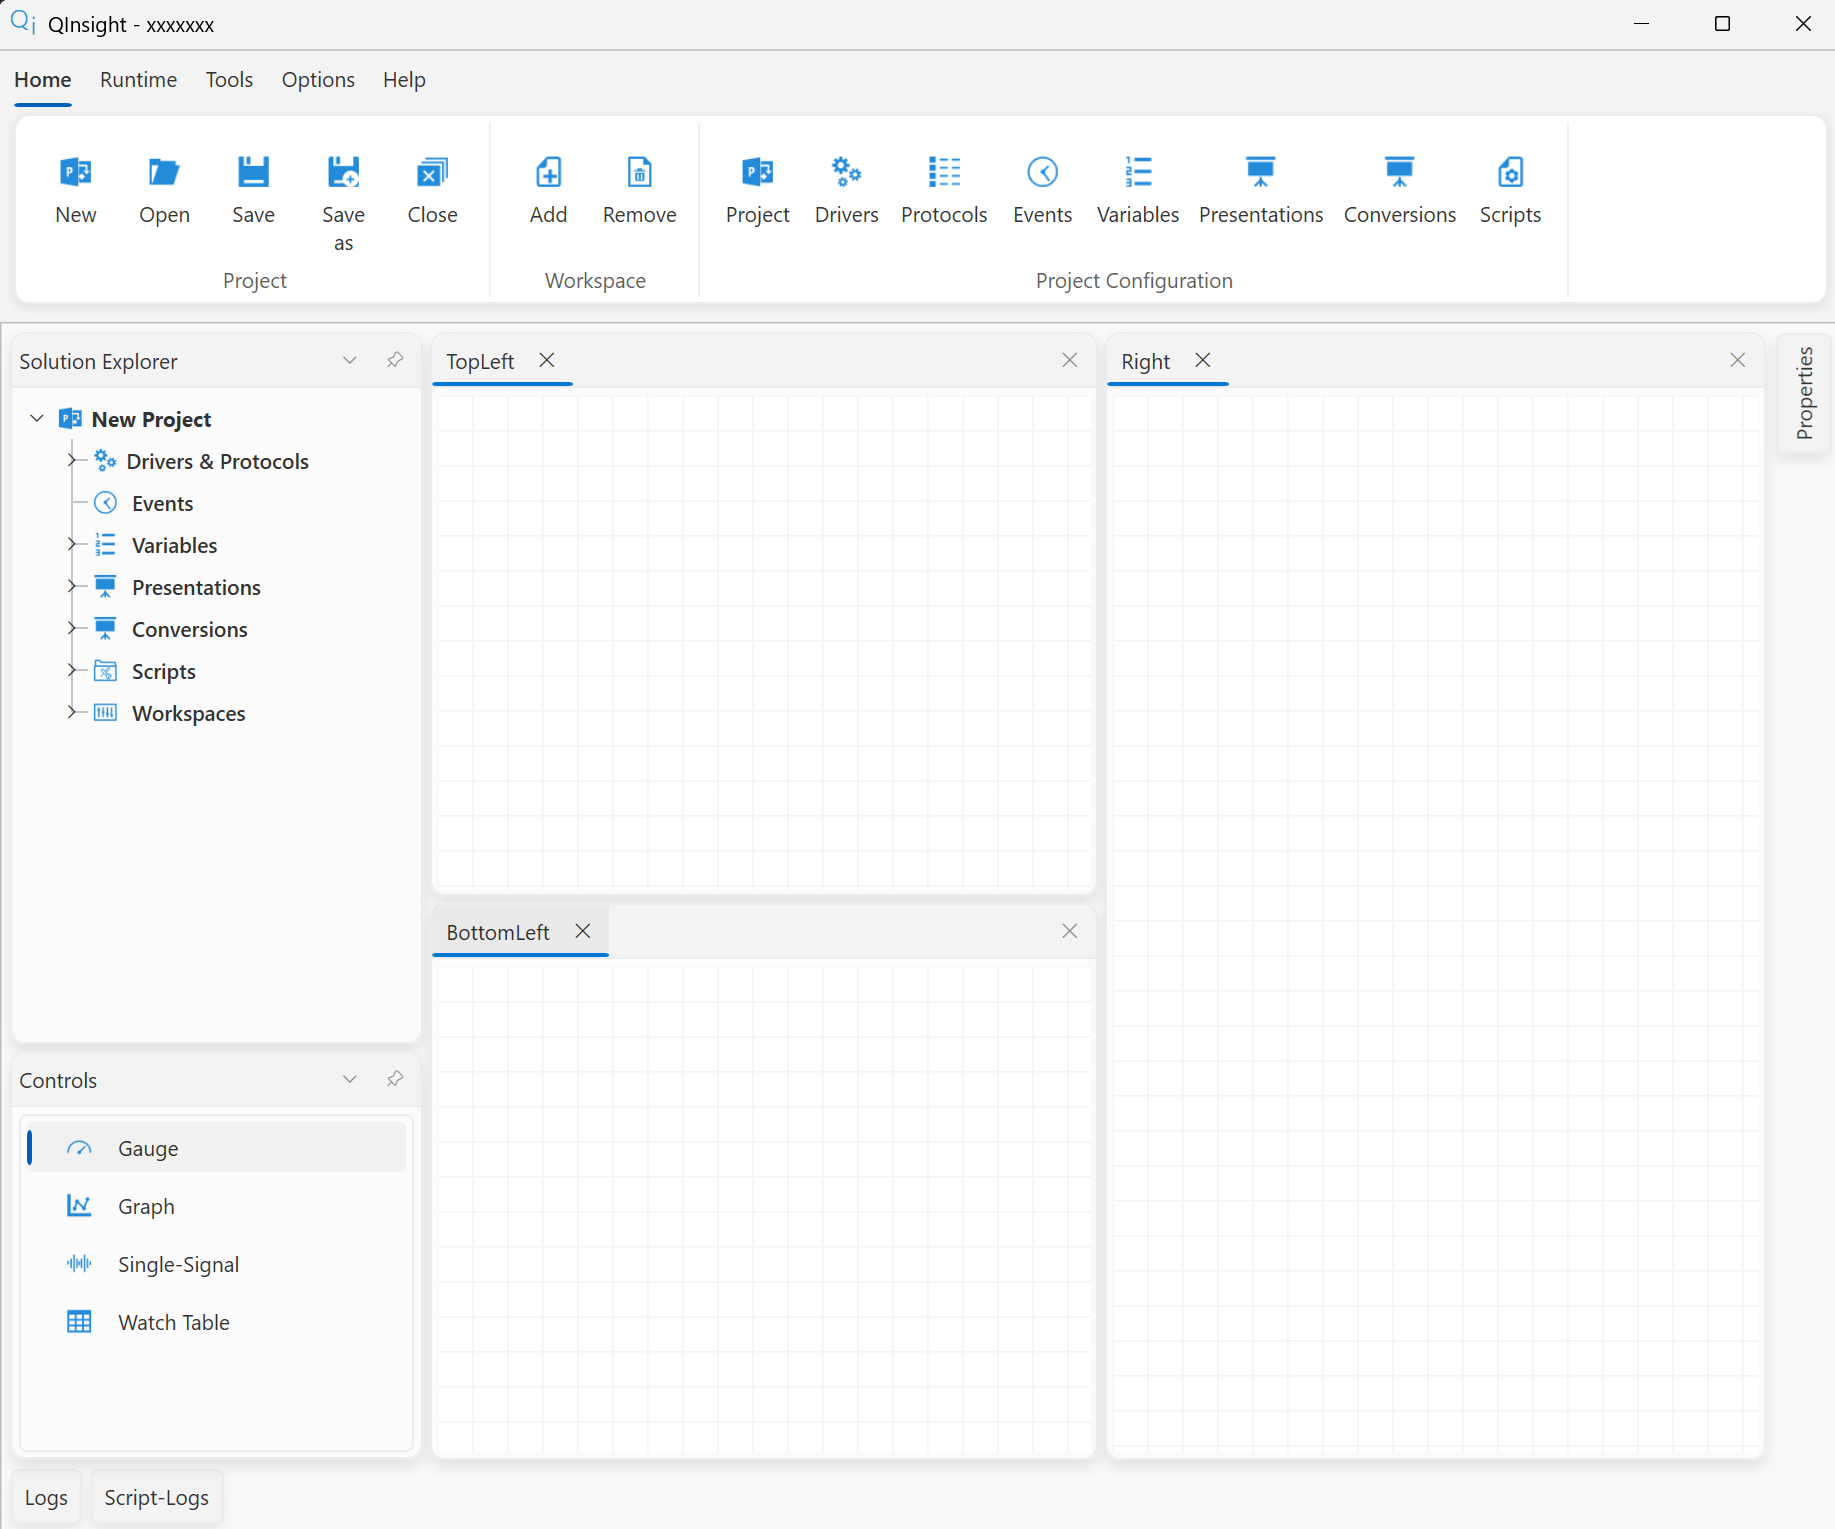
Task: Open Controls panel dropdown chevron
Action: tap(350, 1079)
